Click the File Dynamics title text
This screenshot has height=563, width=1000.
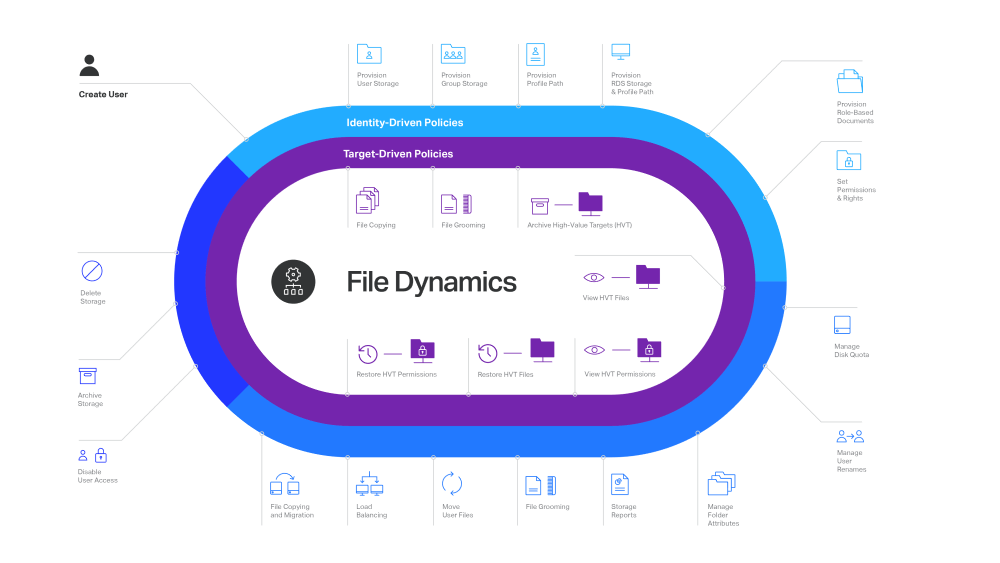coord(432,282)
